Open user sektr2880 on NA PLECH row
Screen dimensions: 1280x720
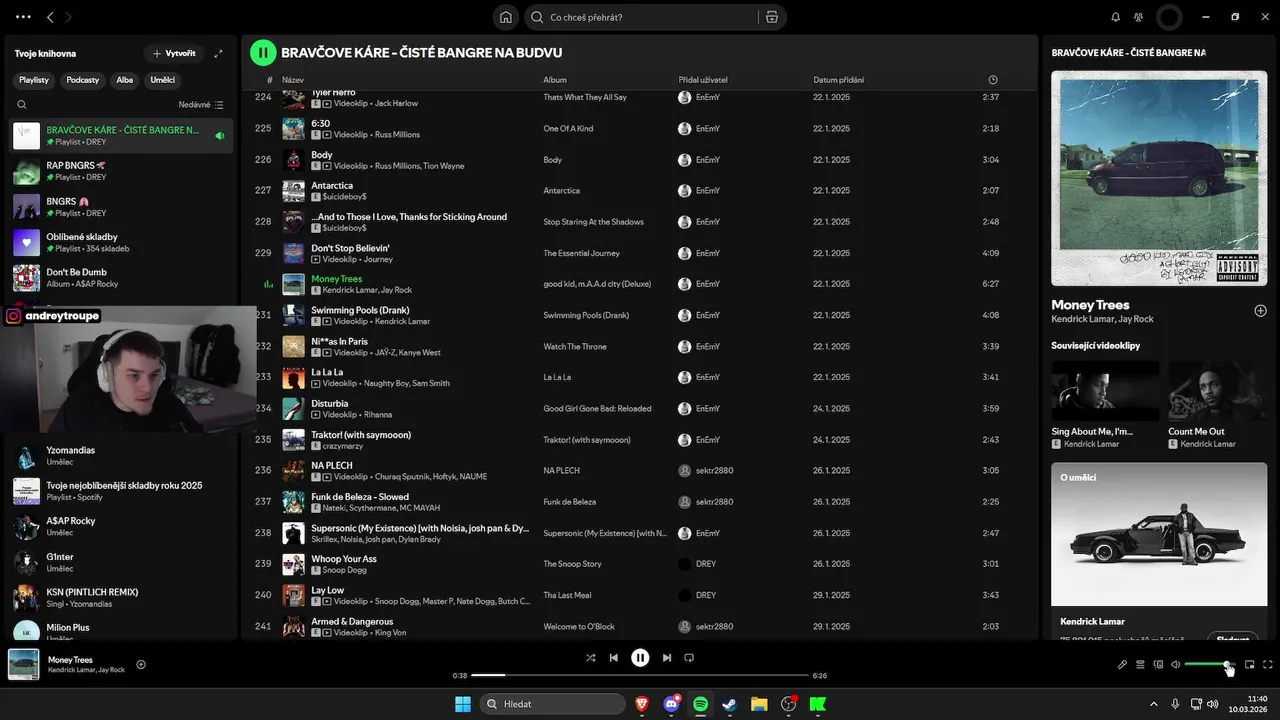(x=714, y=471)
